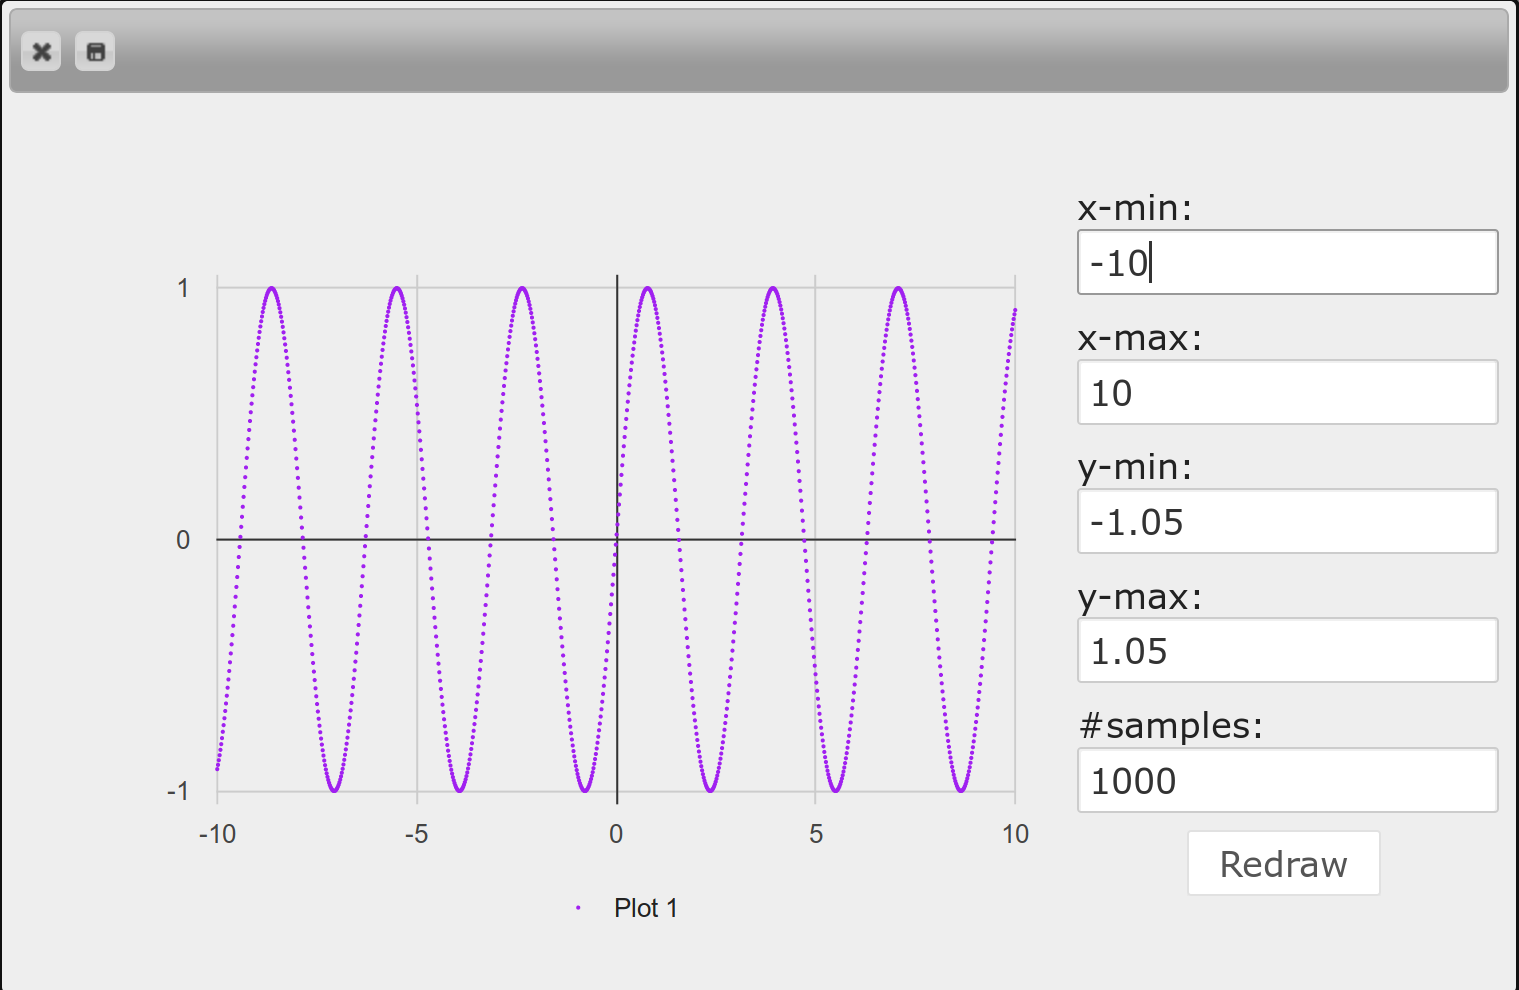Click the empty gray toolbar area

coord(800,52)
